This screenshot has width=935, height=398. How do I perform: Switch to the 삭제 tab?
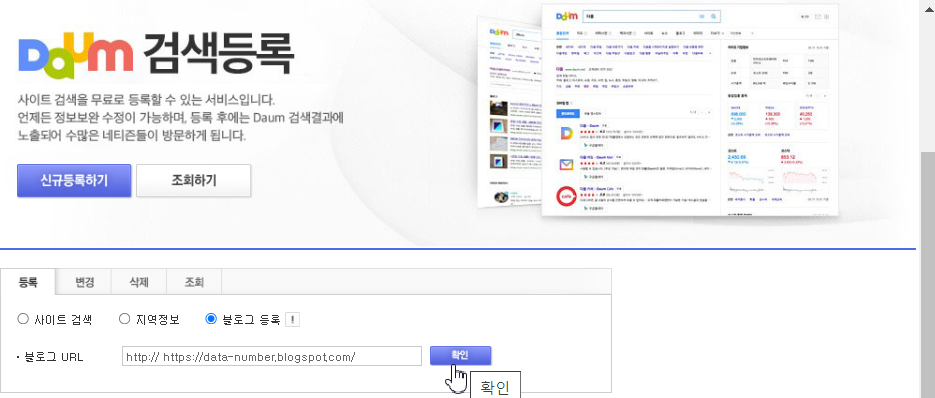click(x=139, y=282)
